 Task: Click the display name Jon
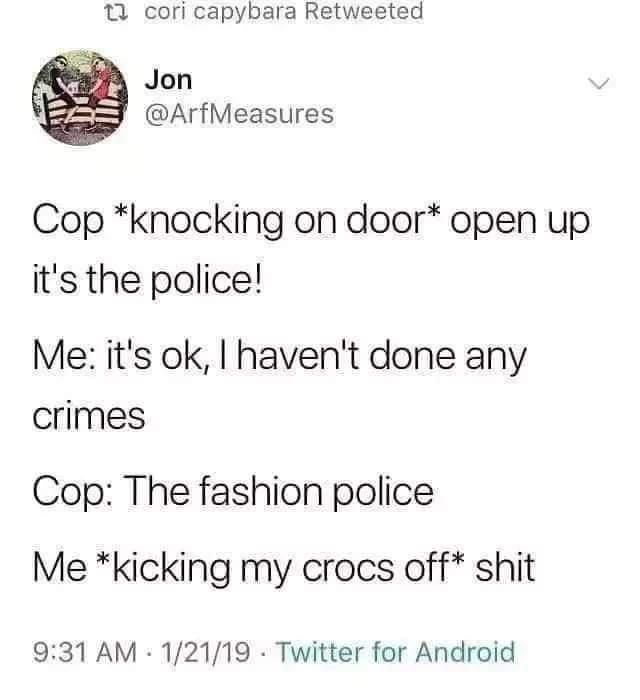(168, 80)
